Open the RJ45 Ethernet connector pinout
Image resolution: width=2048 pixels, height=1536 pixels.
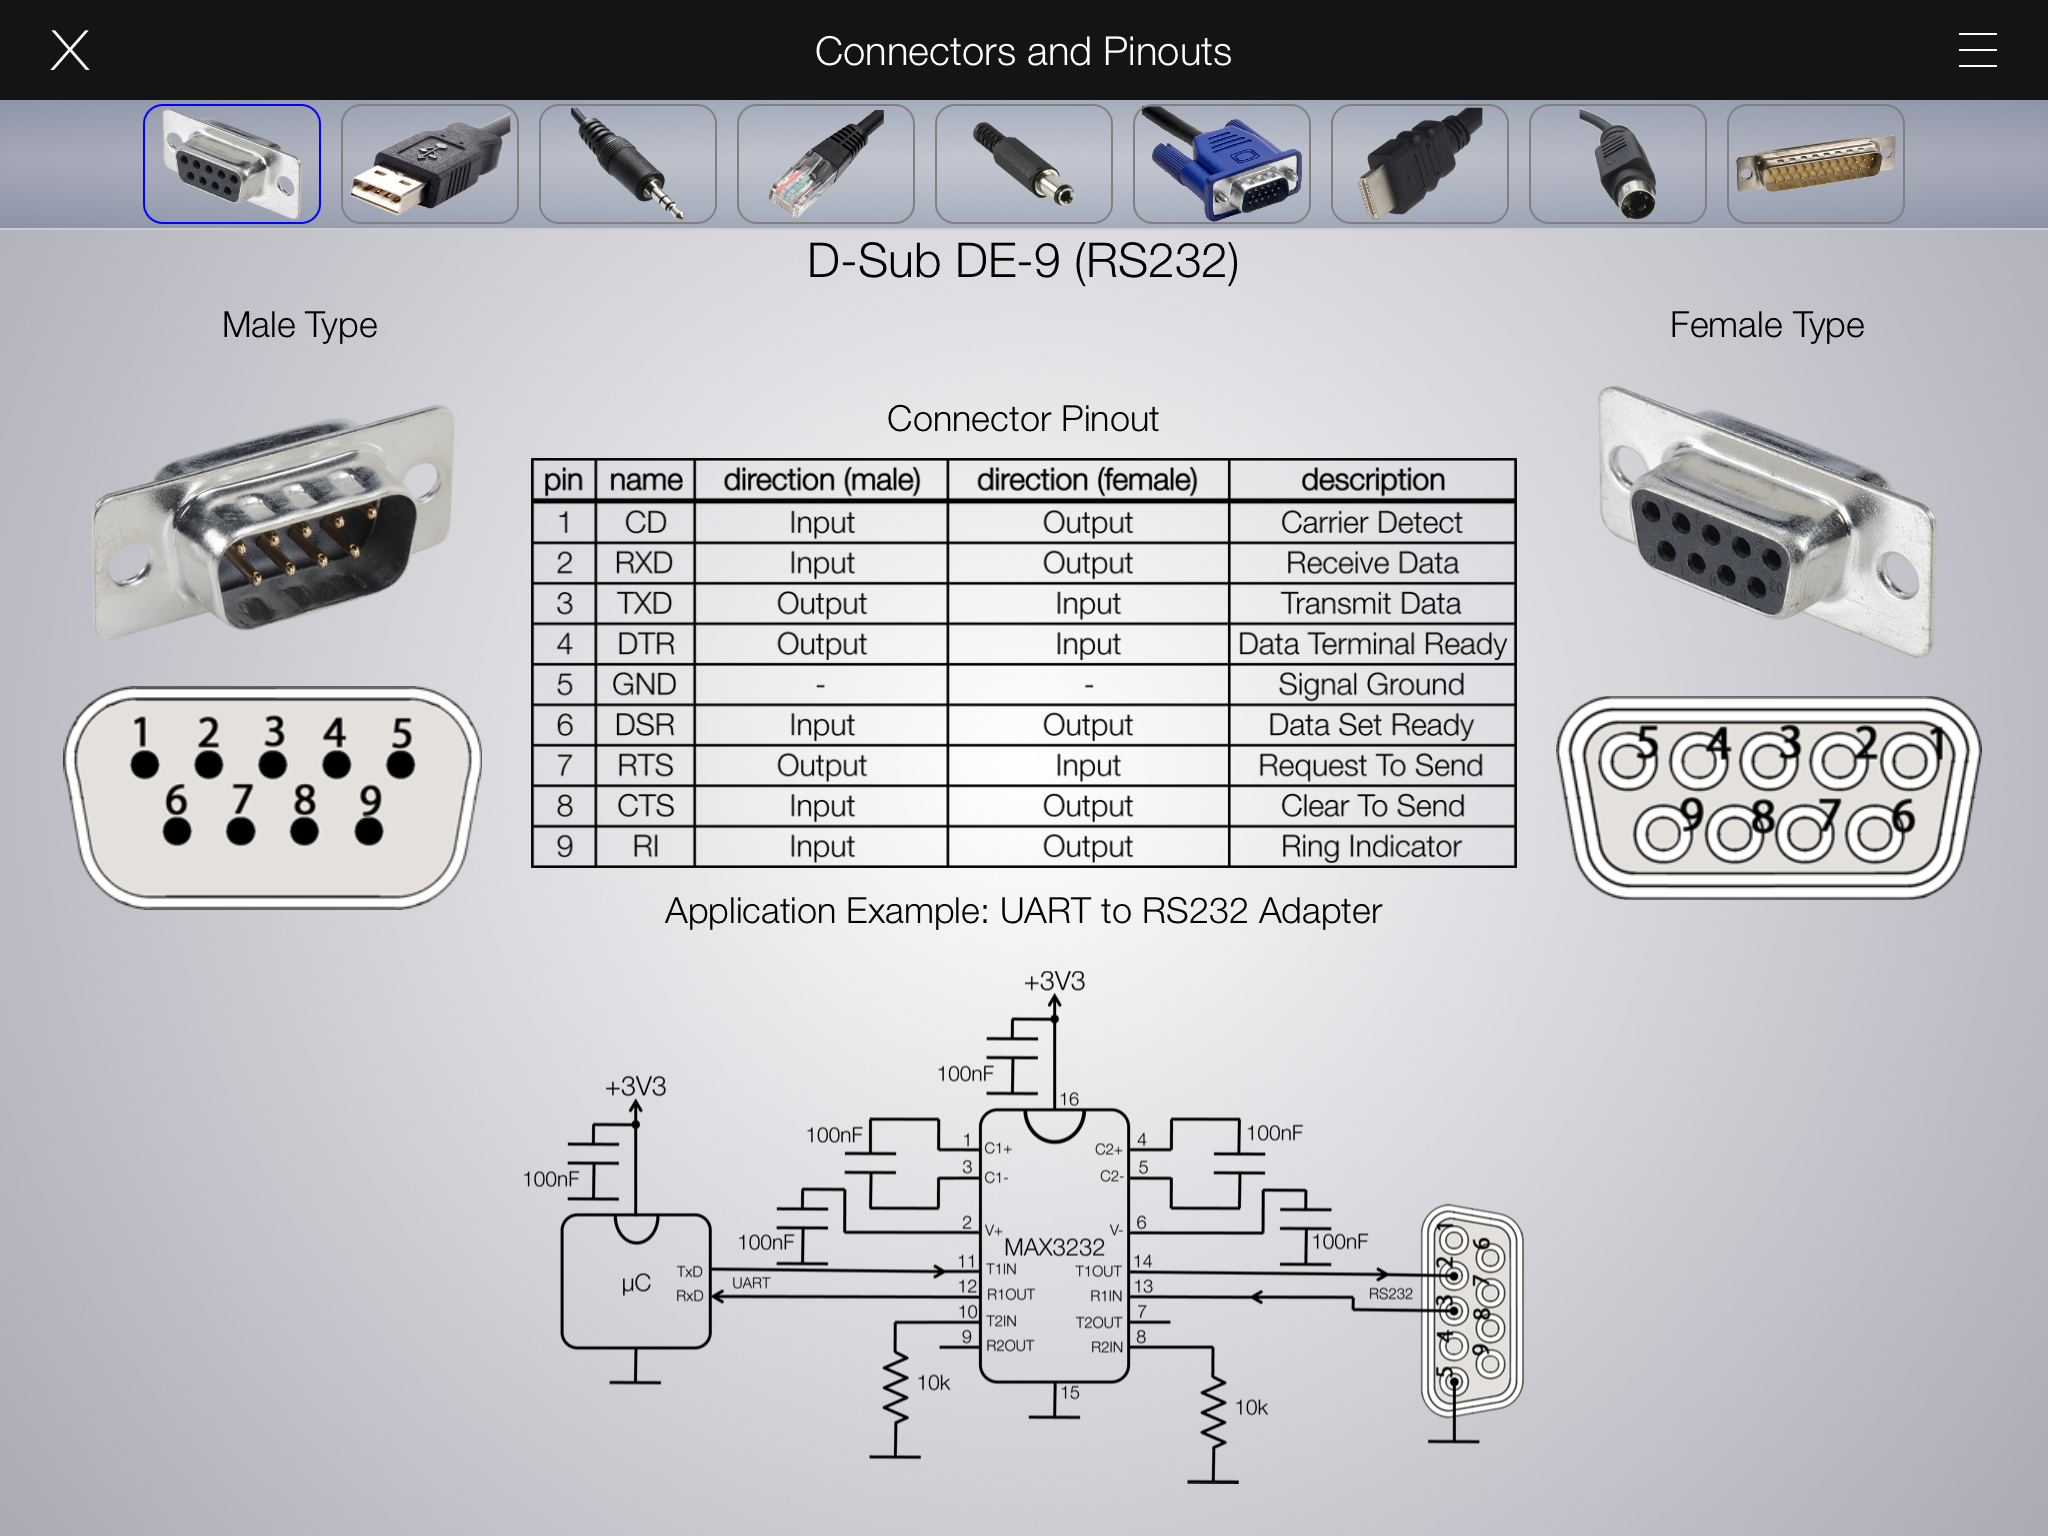coord(826,164)
